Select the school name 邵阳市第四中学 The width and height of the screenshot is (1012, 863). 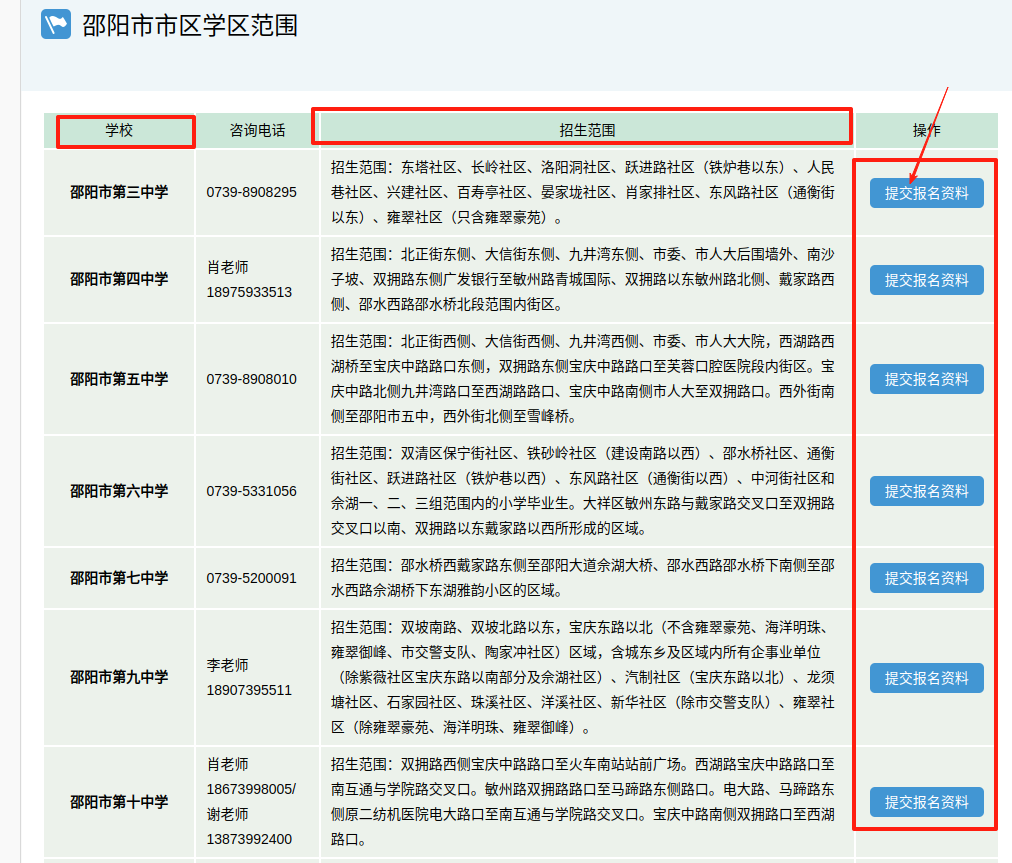[119, 279]
